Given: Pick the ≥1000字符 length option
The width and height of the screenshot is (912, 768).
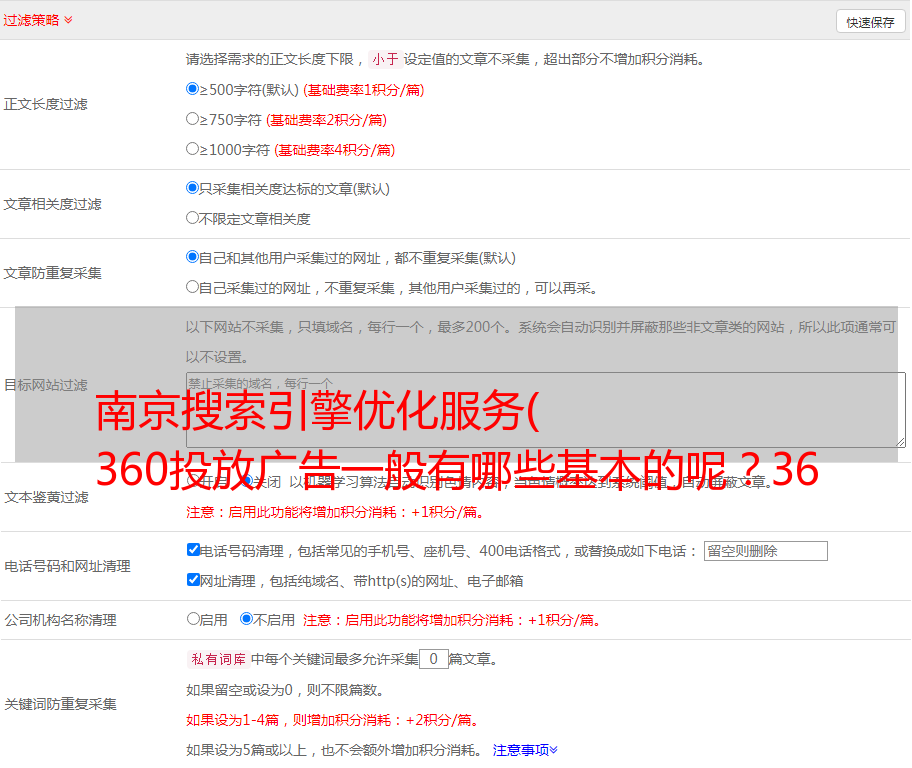Looking at the screenshot, I should click(192, 148).
